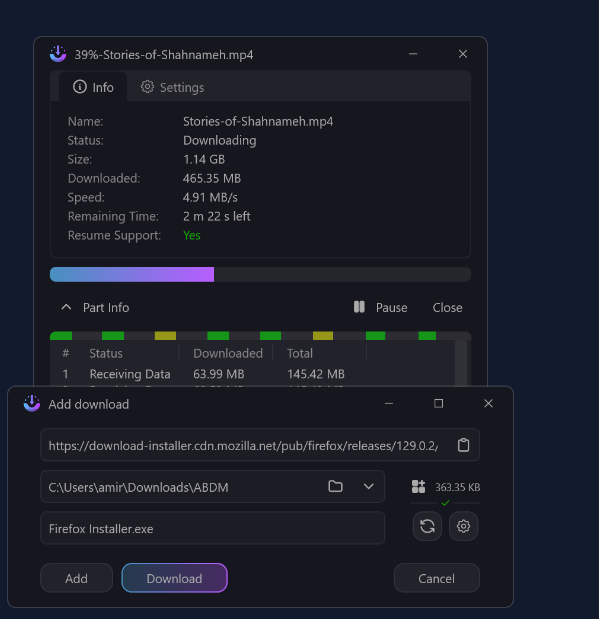Click the 363.35 KB file size label
Viewport: 599px width, 619px height.
[457, 487]
